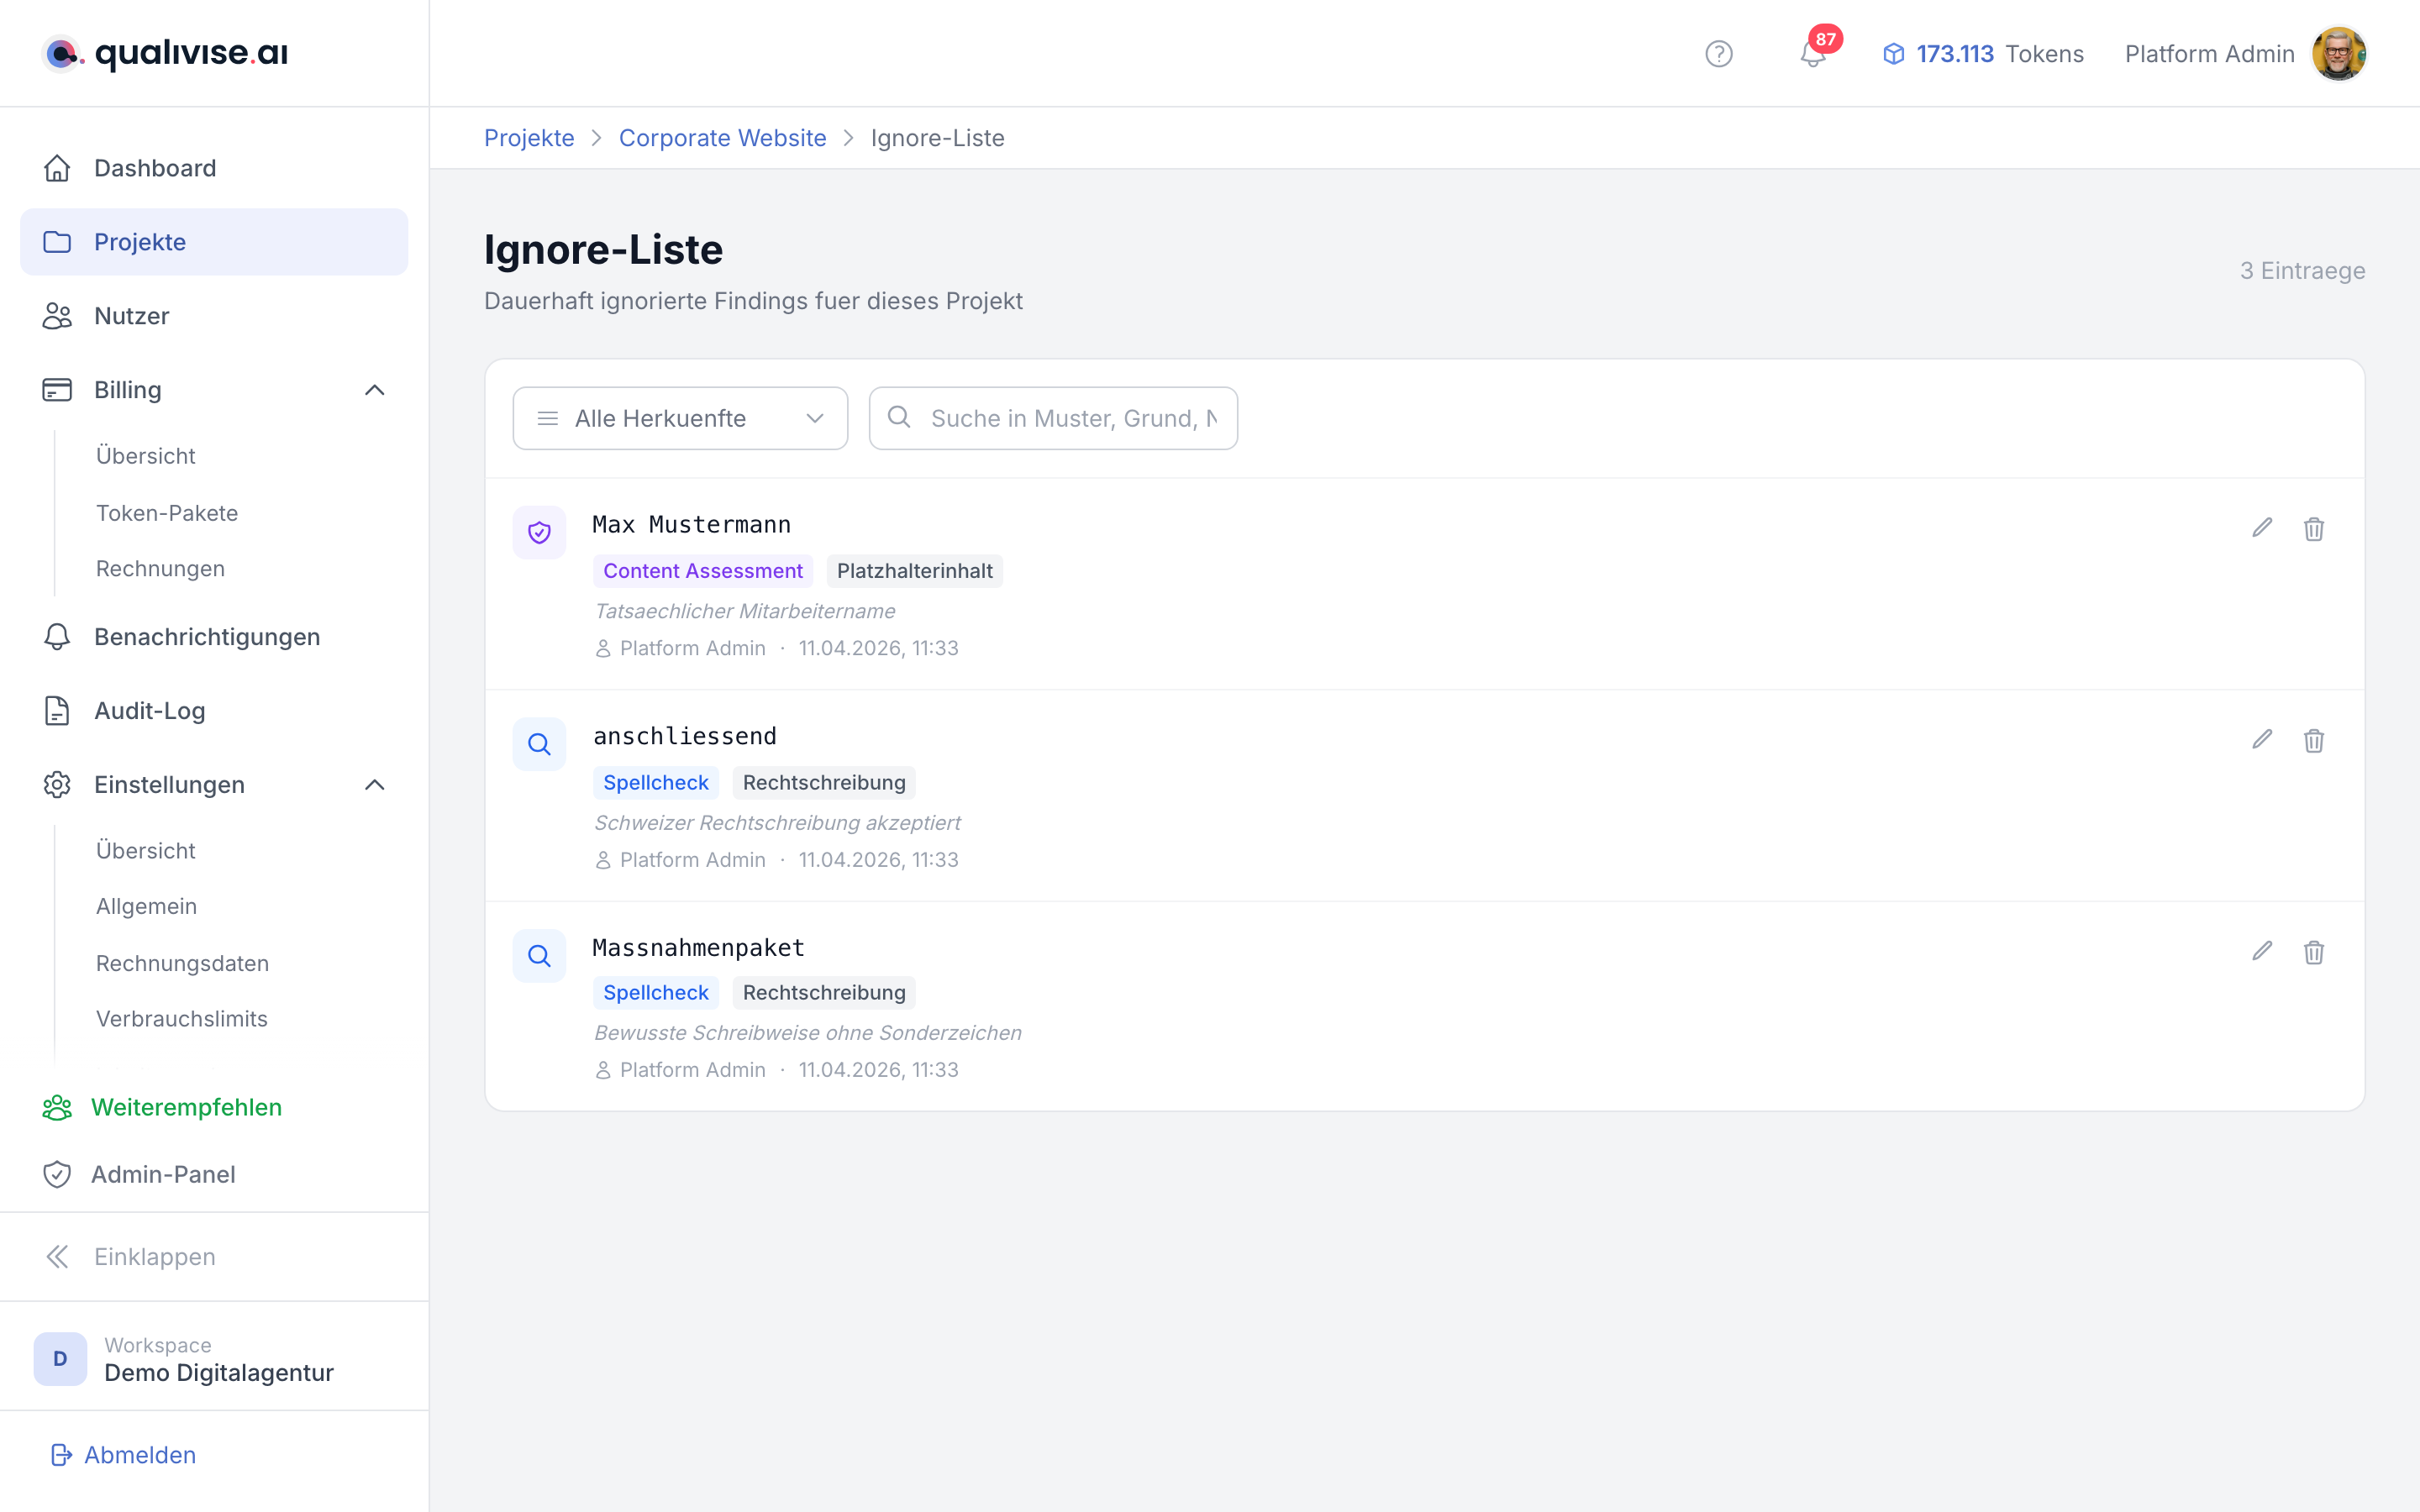Screen dimensions: 2420x1512
Task: Click the Billing card icon
Action: coord(57,390)
